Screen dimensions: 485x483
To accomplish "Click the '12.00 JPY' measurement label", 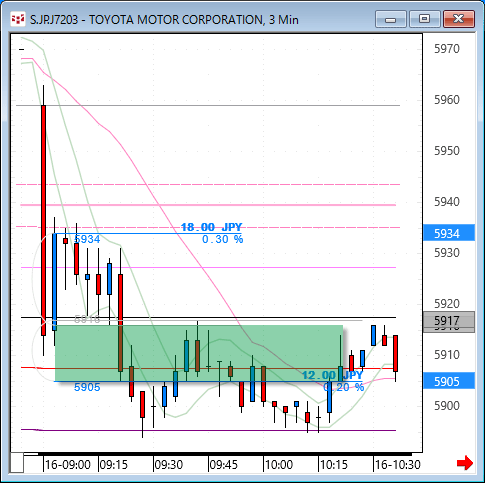I will coord(332,376).
